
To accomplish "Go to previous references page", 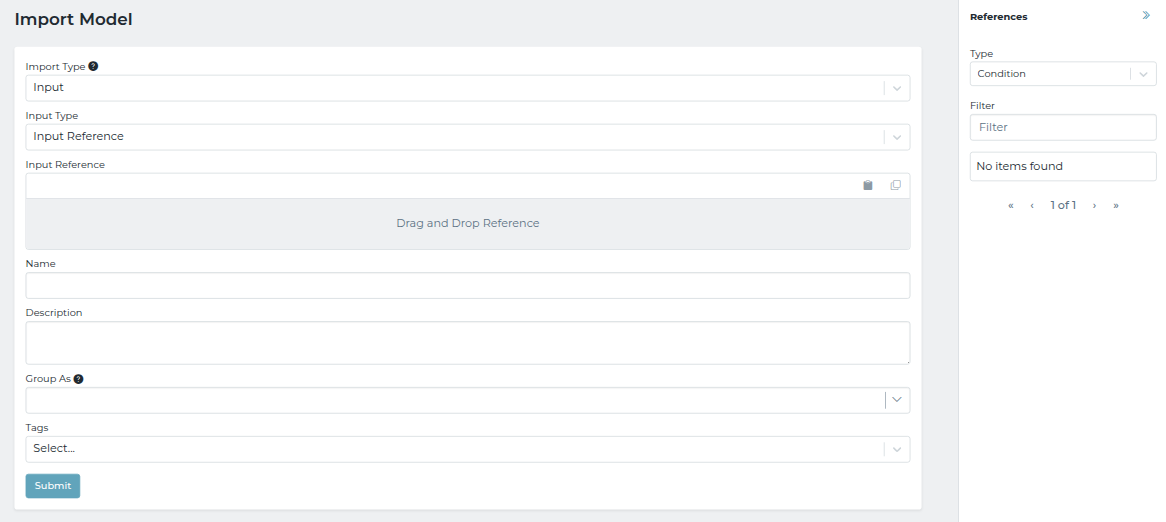I will tap(1032, 205).
